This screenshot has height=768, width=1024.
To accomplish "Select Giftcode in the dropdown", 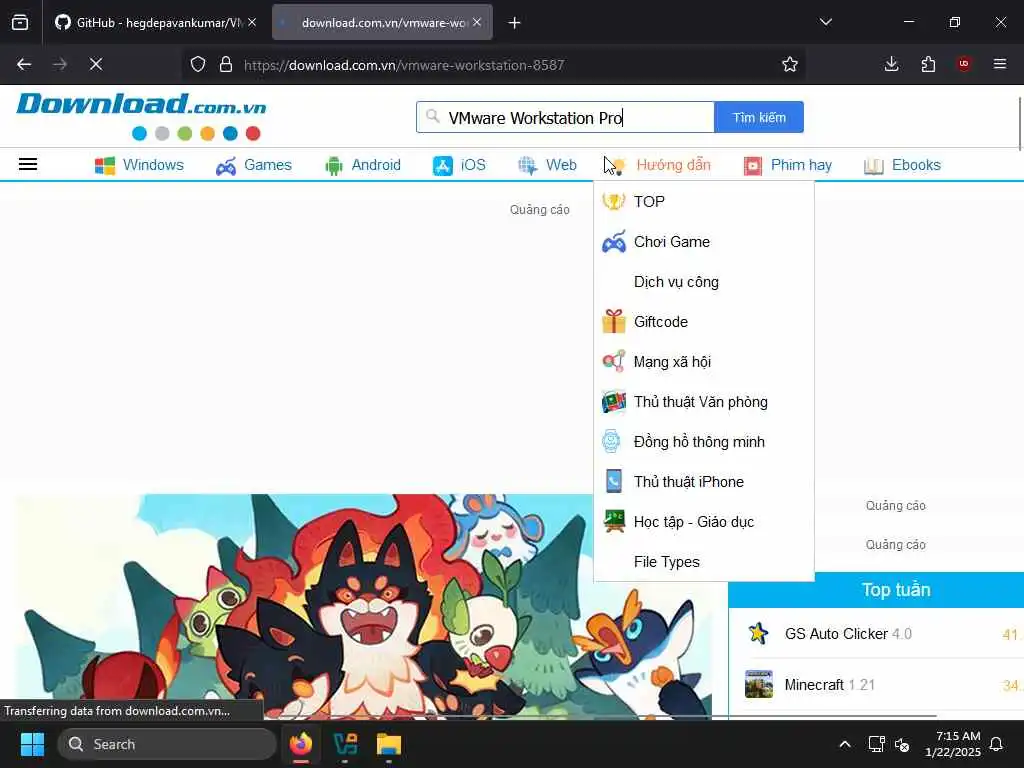I will pos(704,321).
